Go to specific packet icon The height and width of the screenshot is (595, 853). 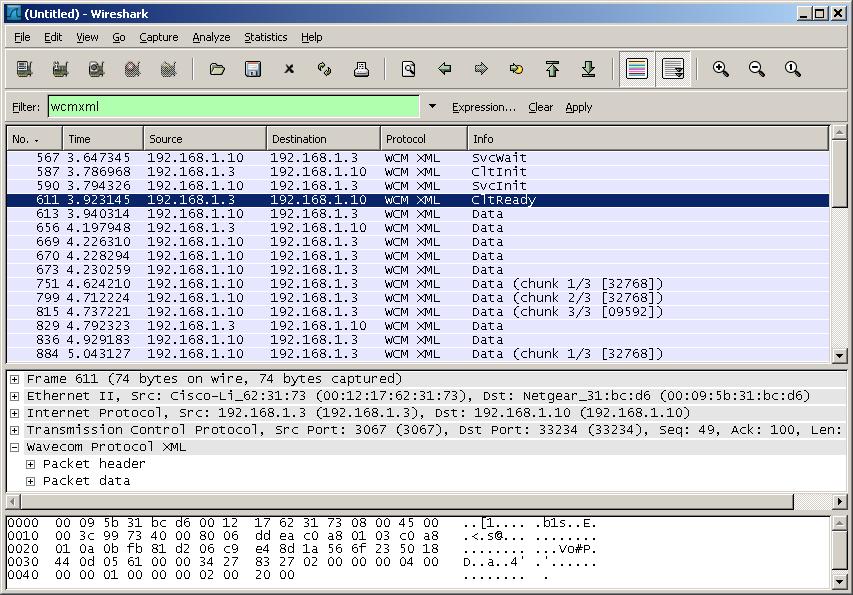point(516,69)
